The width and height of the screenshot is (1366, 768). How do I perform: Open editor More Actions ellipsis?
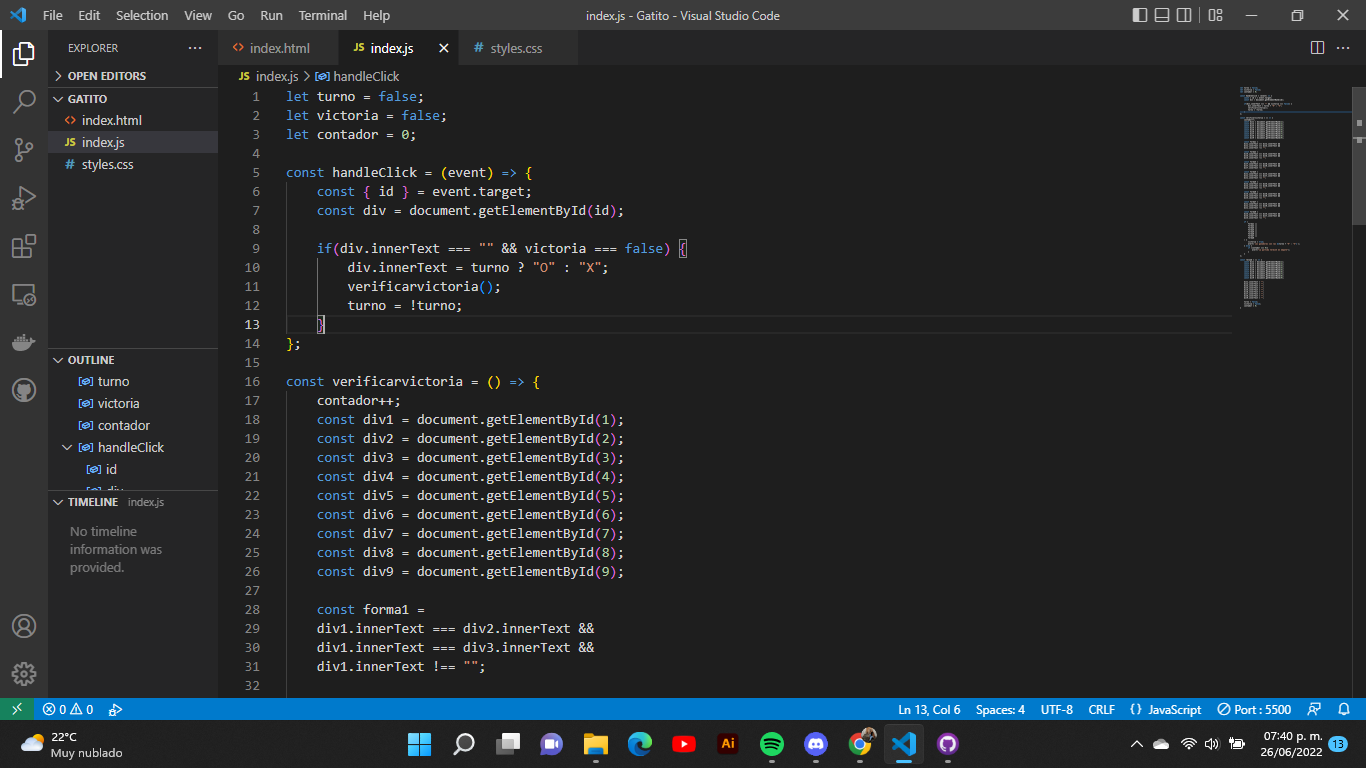(x=1343, y=48)
